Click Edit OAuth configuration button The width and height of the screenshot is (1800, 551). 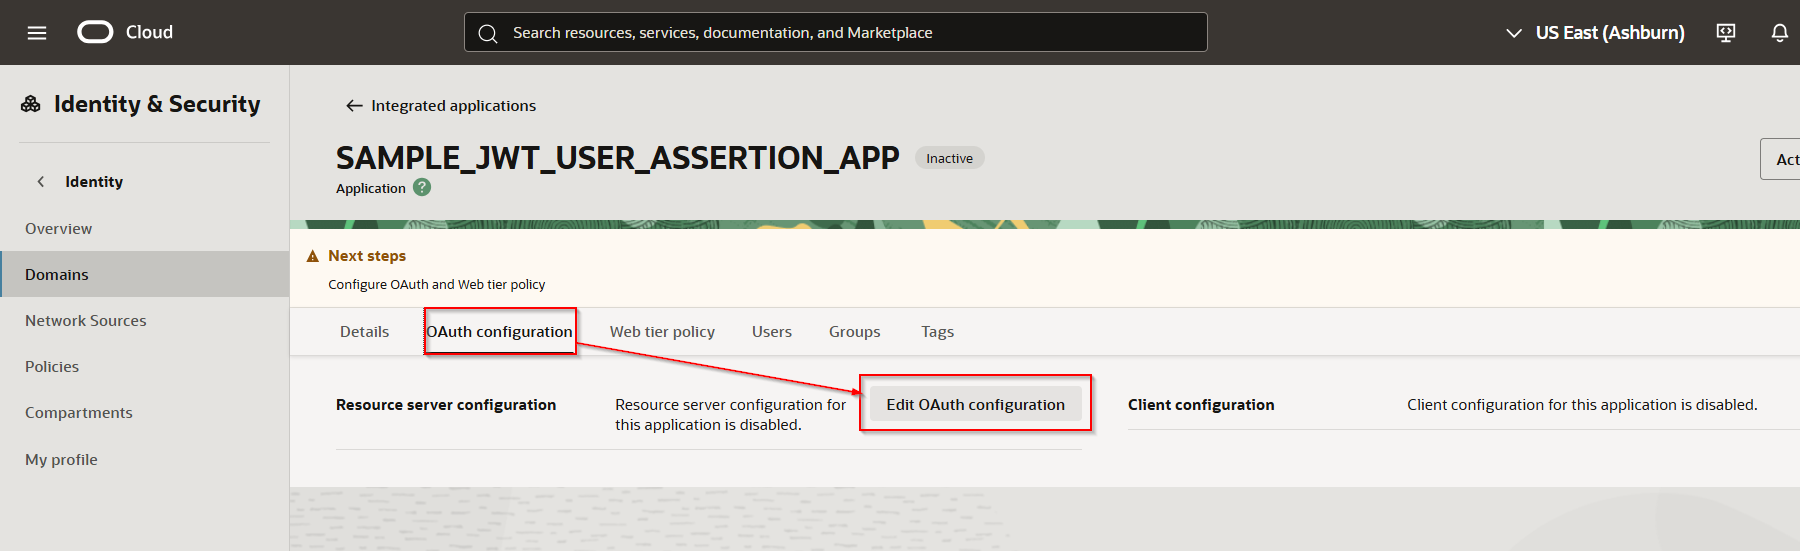[x=975, y=404]
